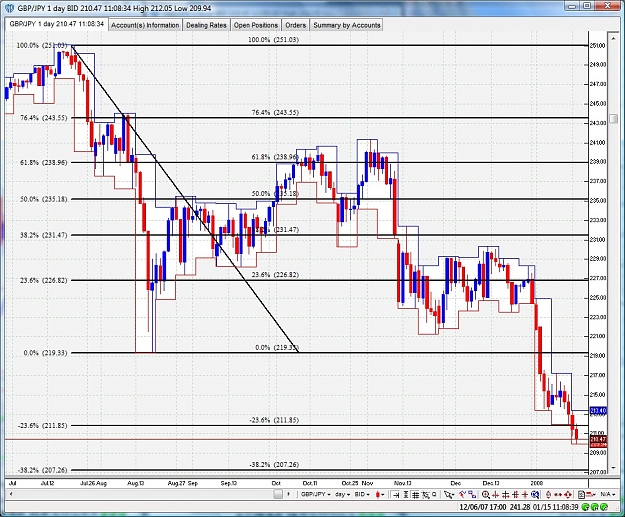Click the blue rewind chart icon
The height and width of the screenshot is (517, 625).
pyautogui.click(x=535, y=495)
